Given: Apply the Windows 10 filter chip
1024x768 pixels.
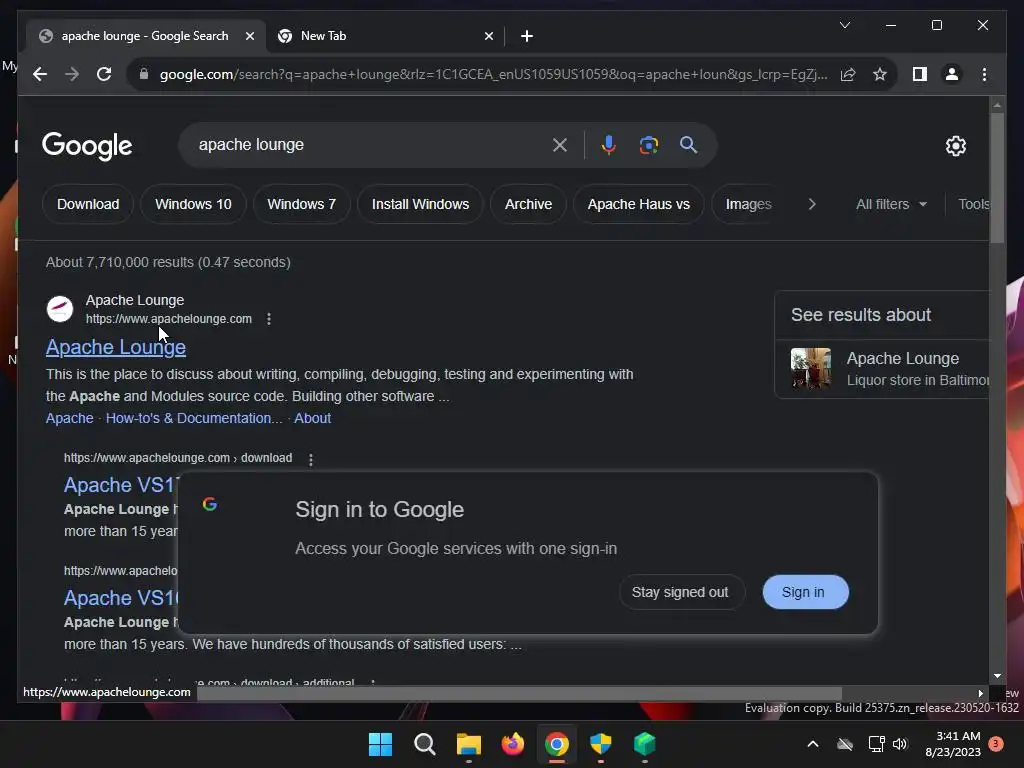Looking at the screenshot, I should 193,204.
